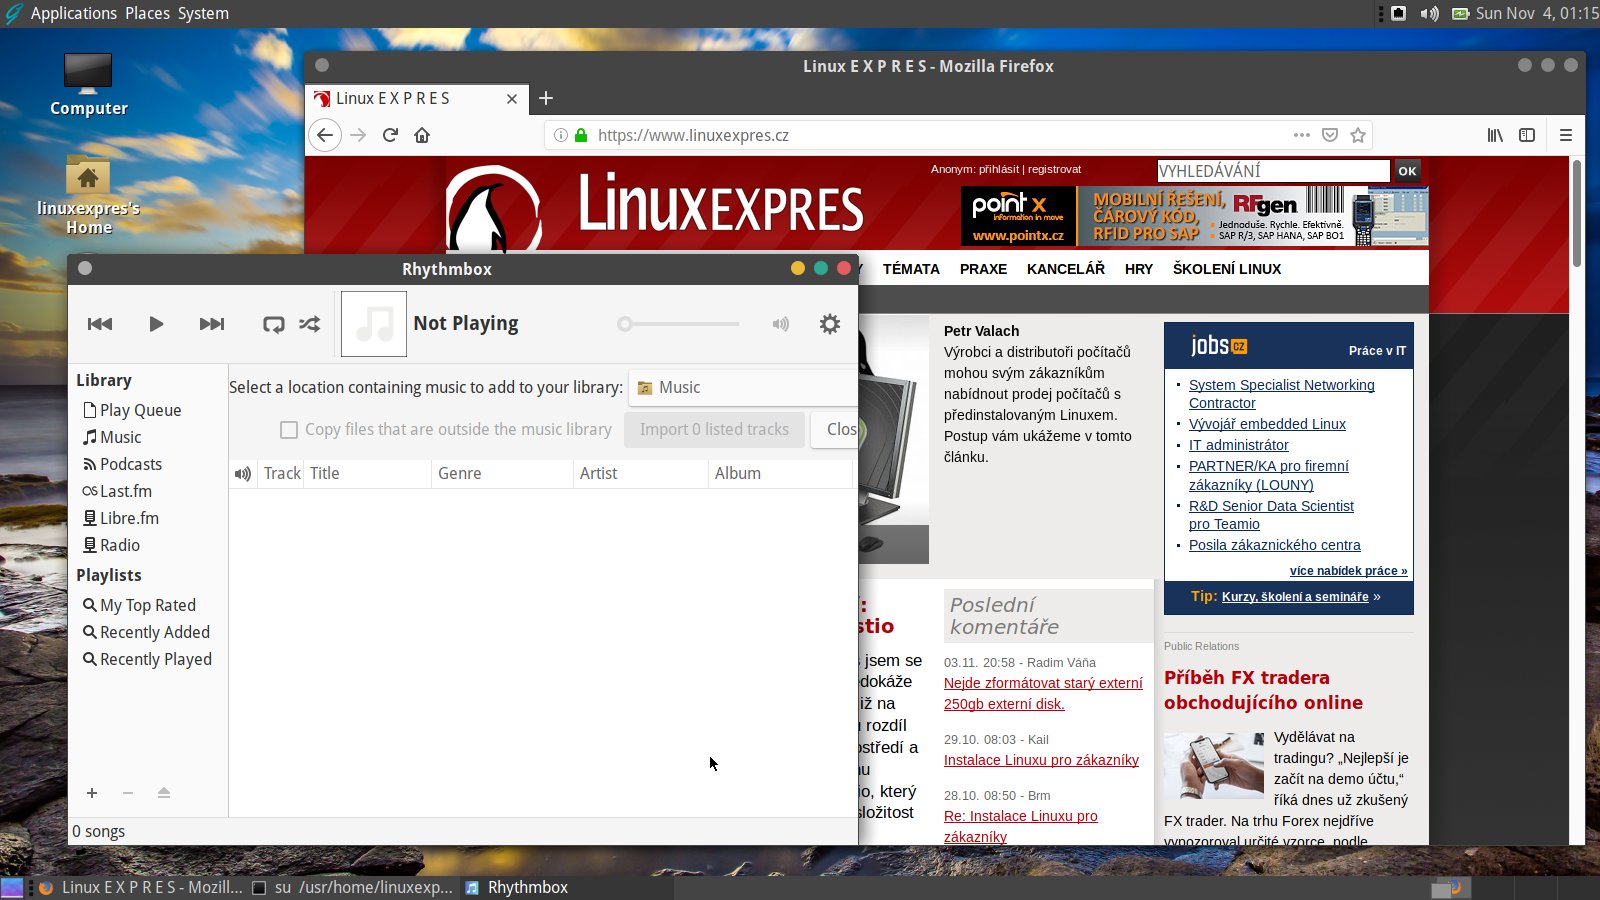The width and height of the screenshot is (1600, 900).
Task: Open the KANCELÁŘ menu on website
Action: pos(1066,269)
